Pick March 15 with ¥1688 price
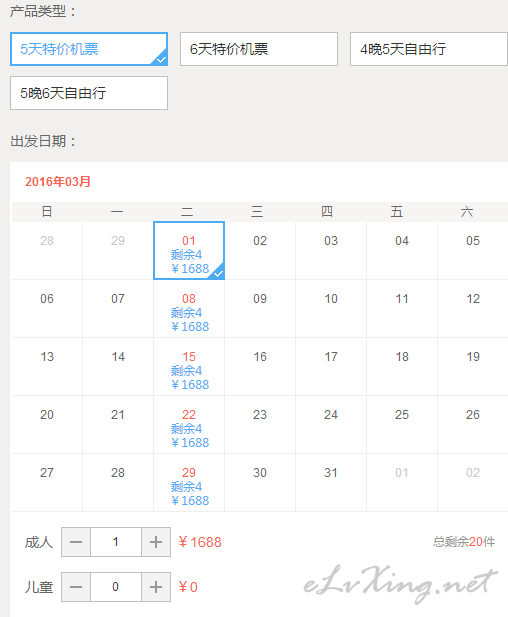 189,367
